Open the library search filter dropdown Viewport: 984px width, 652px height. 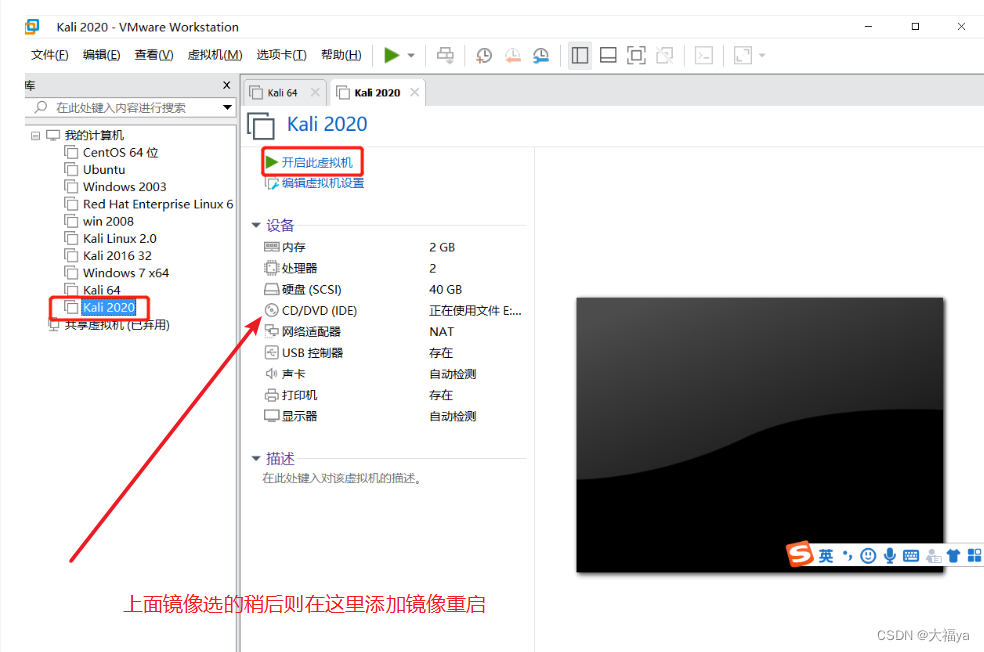point(227,107)
